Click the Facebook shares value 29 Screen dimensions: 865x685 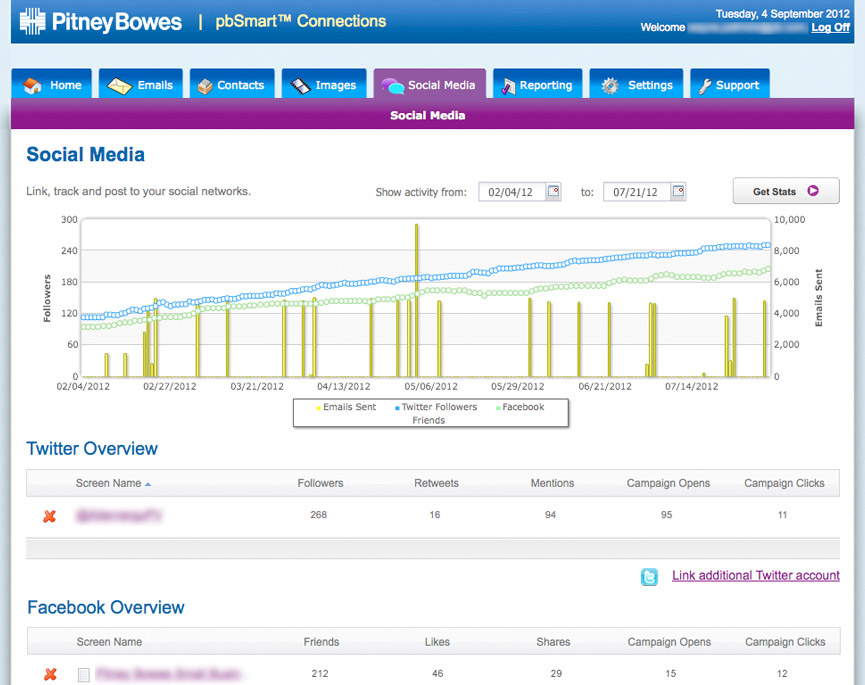[x=556, y=673]
